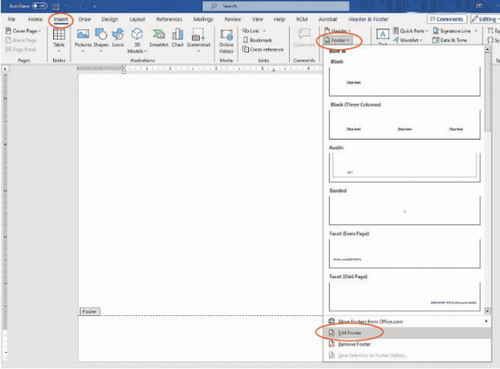Open the WordArt dropdown

click(x=407, y=40)
